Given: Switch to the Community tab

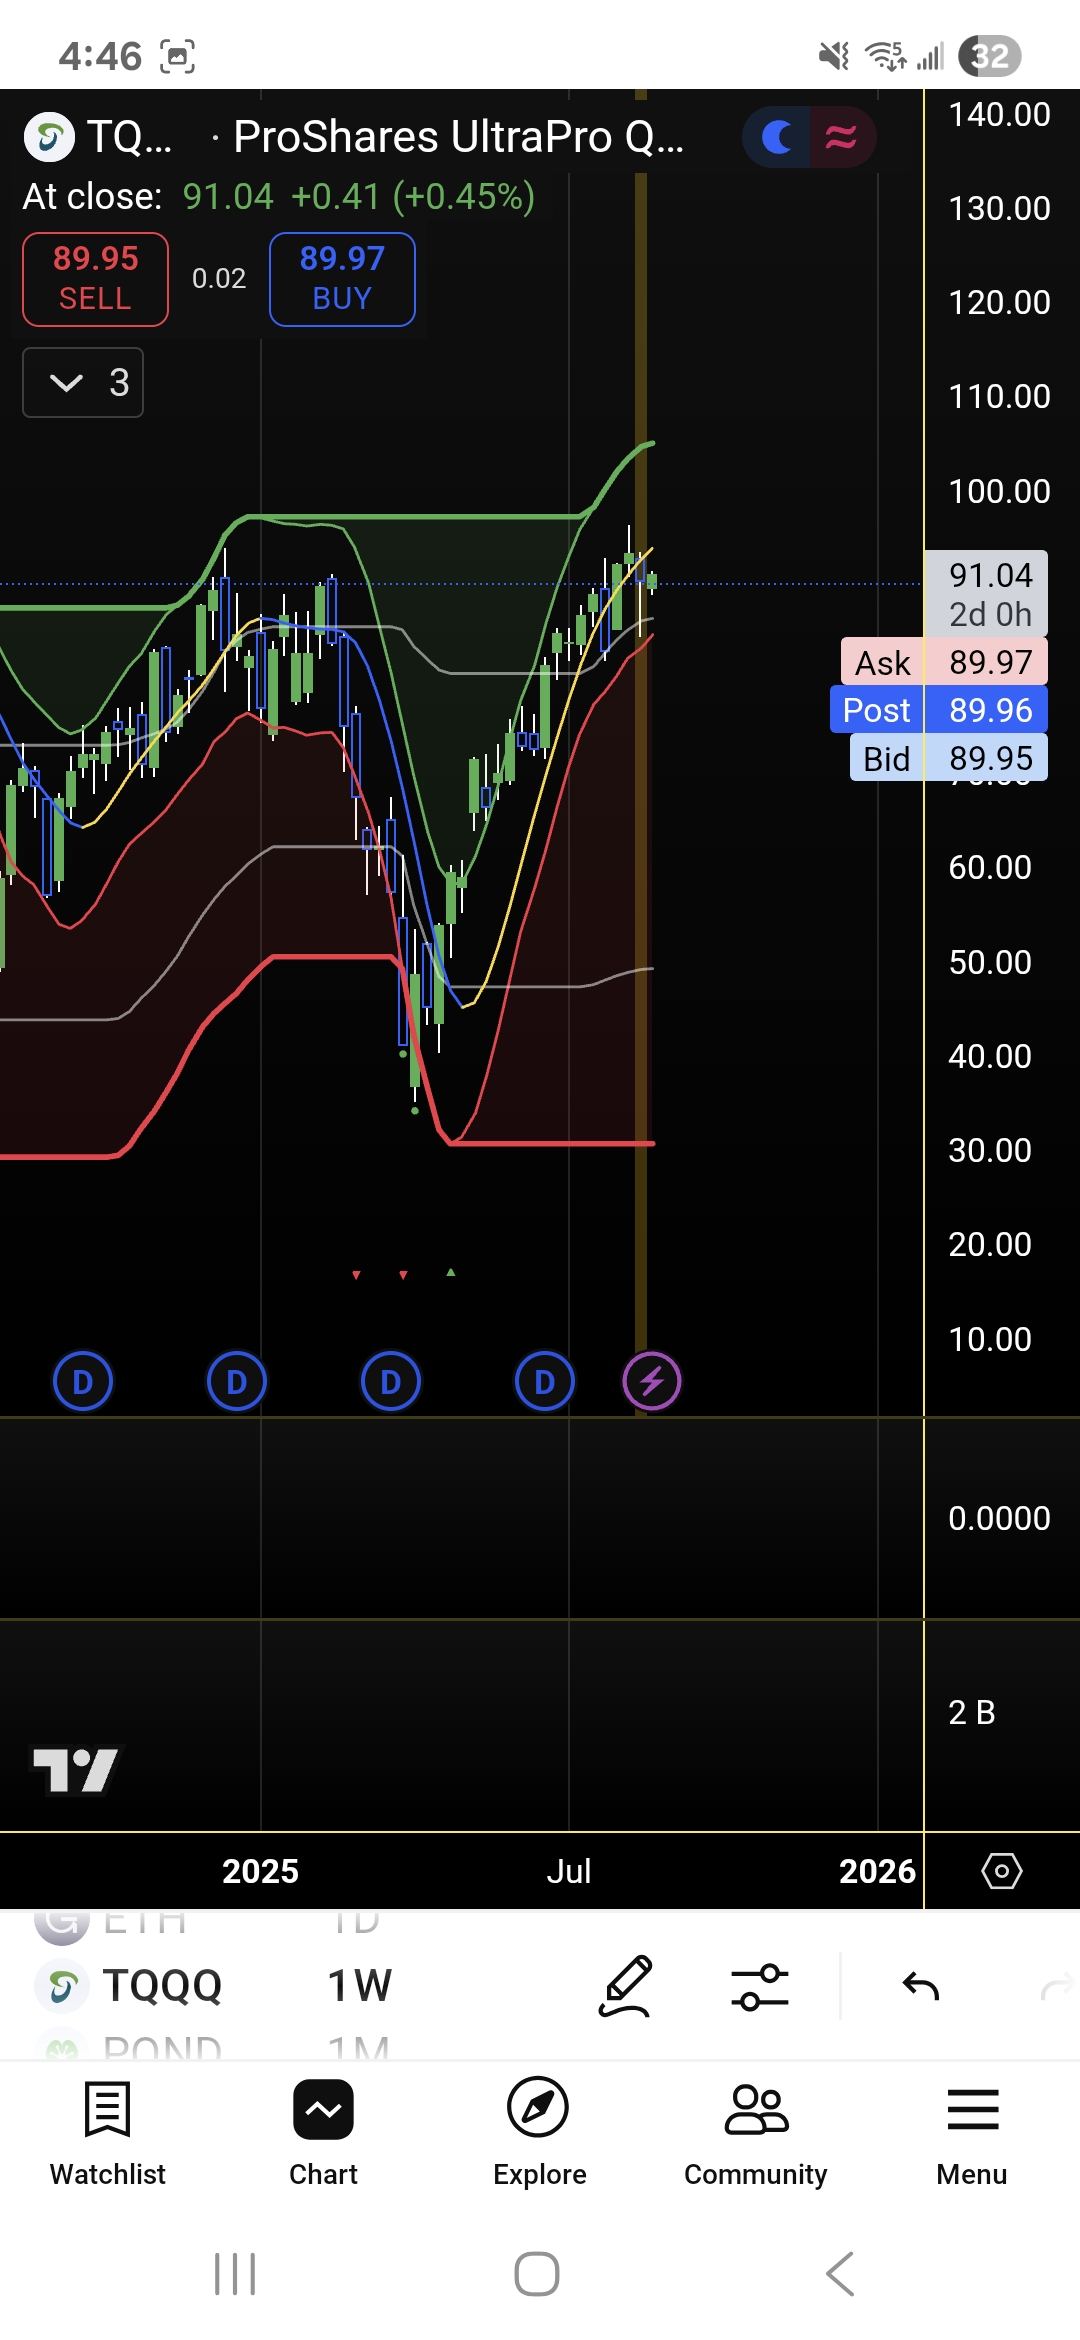Looking at the screenshot, I should pos(756,2134).
